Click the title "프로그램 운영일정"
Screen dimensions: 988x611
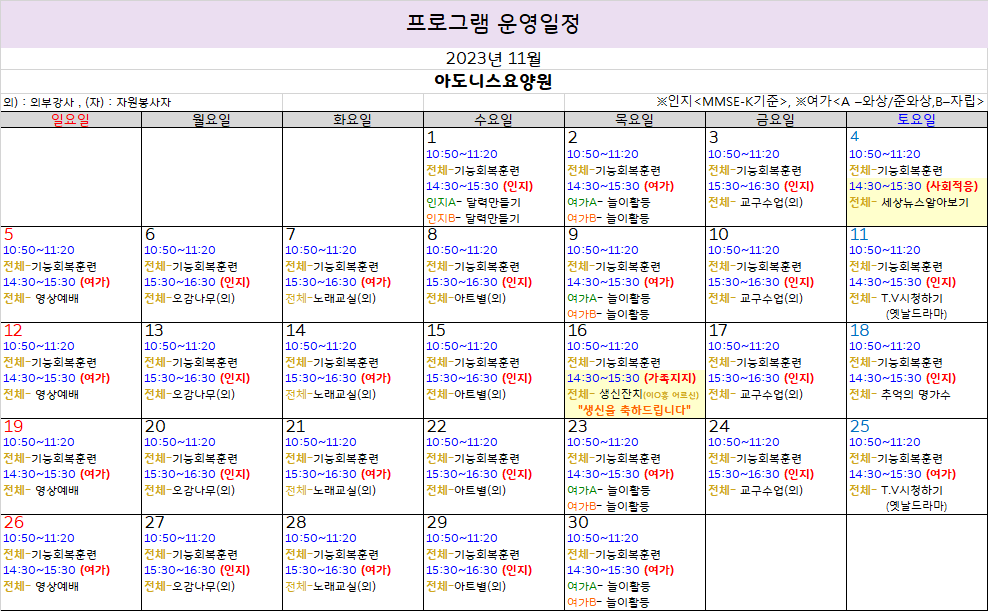pos(493,23)
